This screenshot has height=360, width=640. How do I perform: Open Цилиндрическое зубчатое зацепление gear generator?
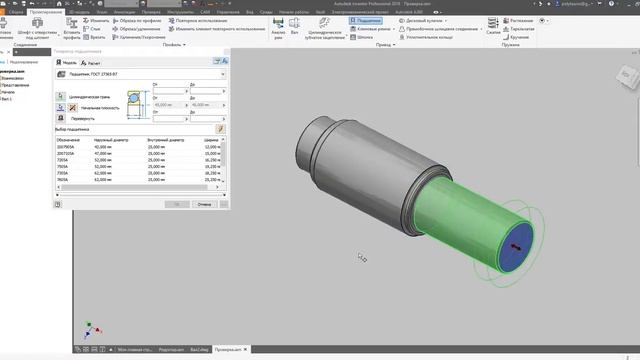pyautogui.click(x=325, y=29)
